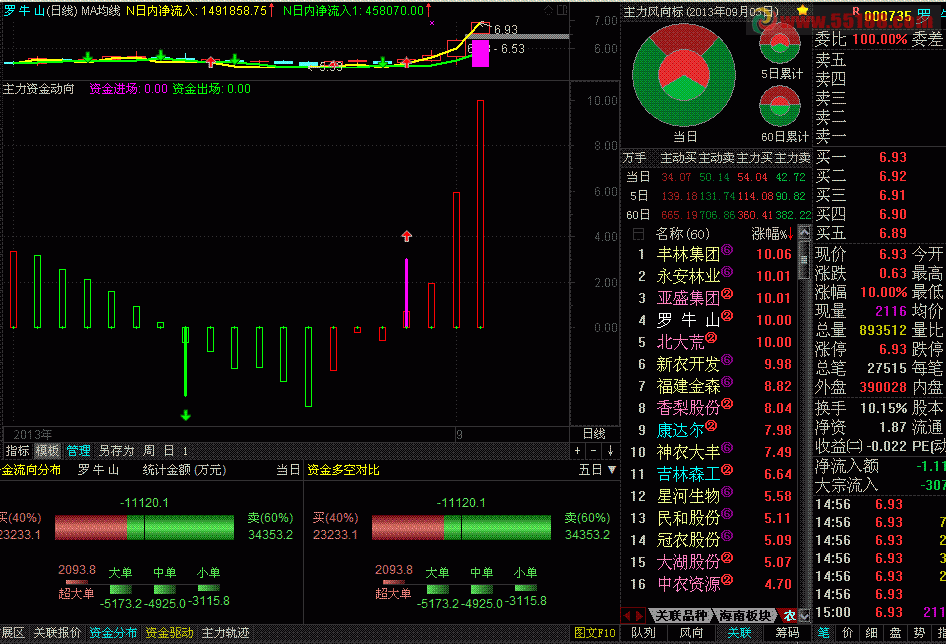The image size is (946, 644).
Task: Select the 海南板块 tab
Action: point(745,616)
